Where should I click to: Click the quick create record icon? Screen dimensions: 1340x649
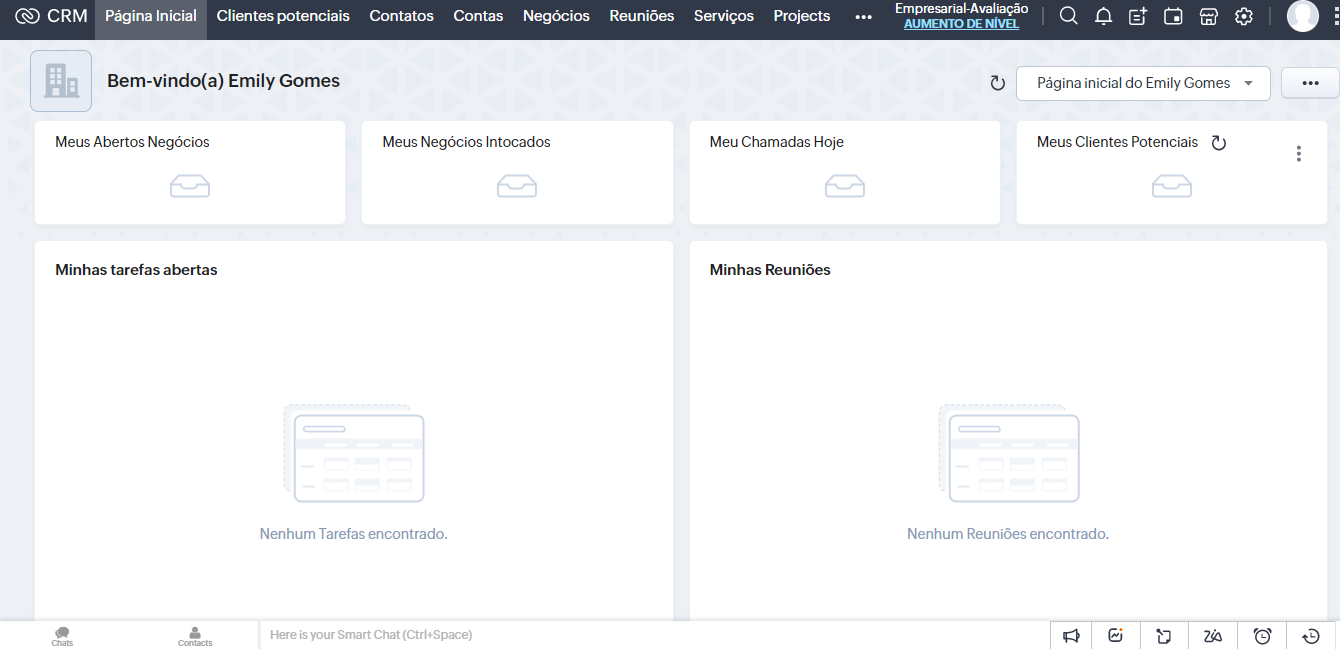[x=1138, y=16]
